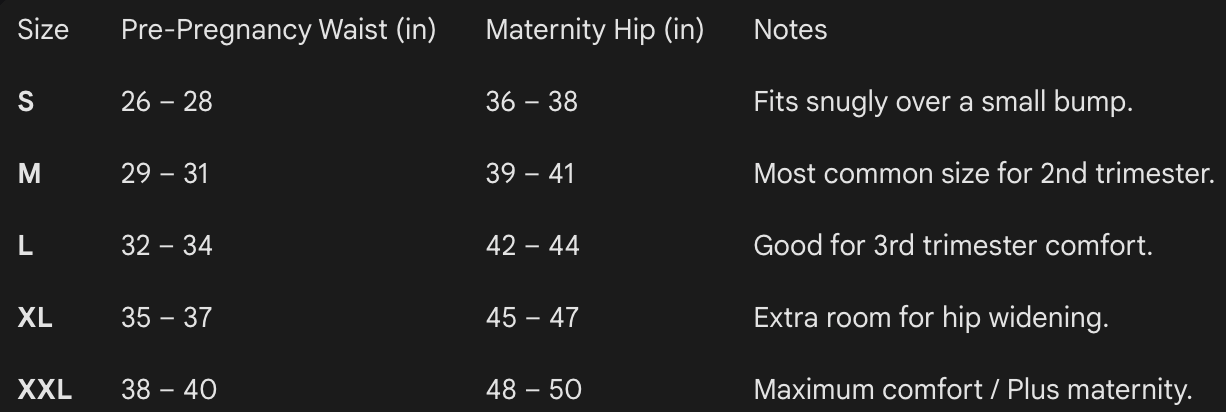Click the Size column header
Viewport: 1226px width, 412px height.
(43, 30)
